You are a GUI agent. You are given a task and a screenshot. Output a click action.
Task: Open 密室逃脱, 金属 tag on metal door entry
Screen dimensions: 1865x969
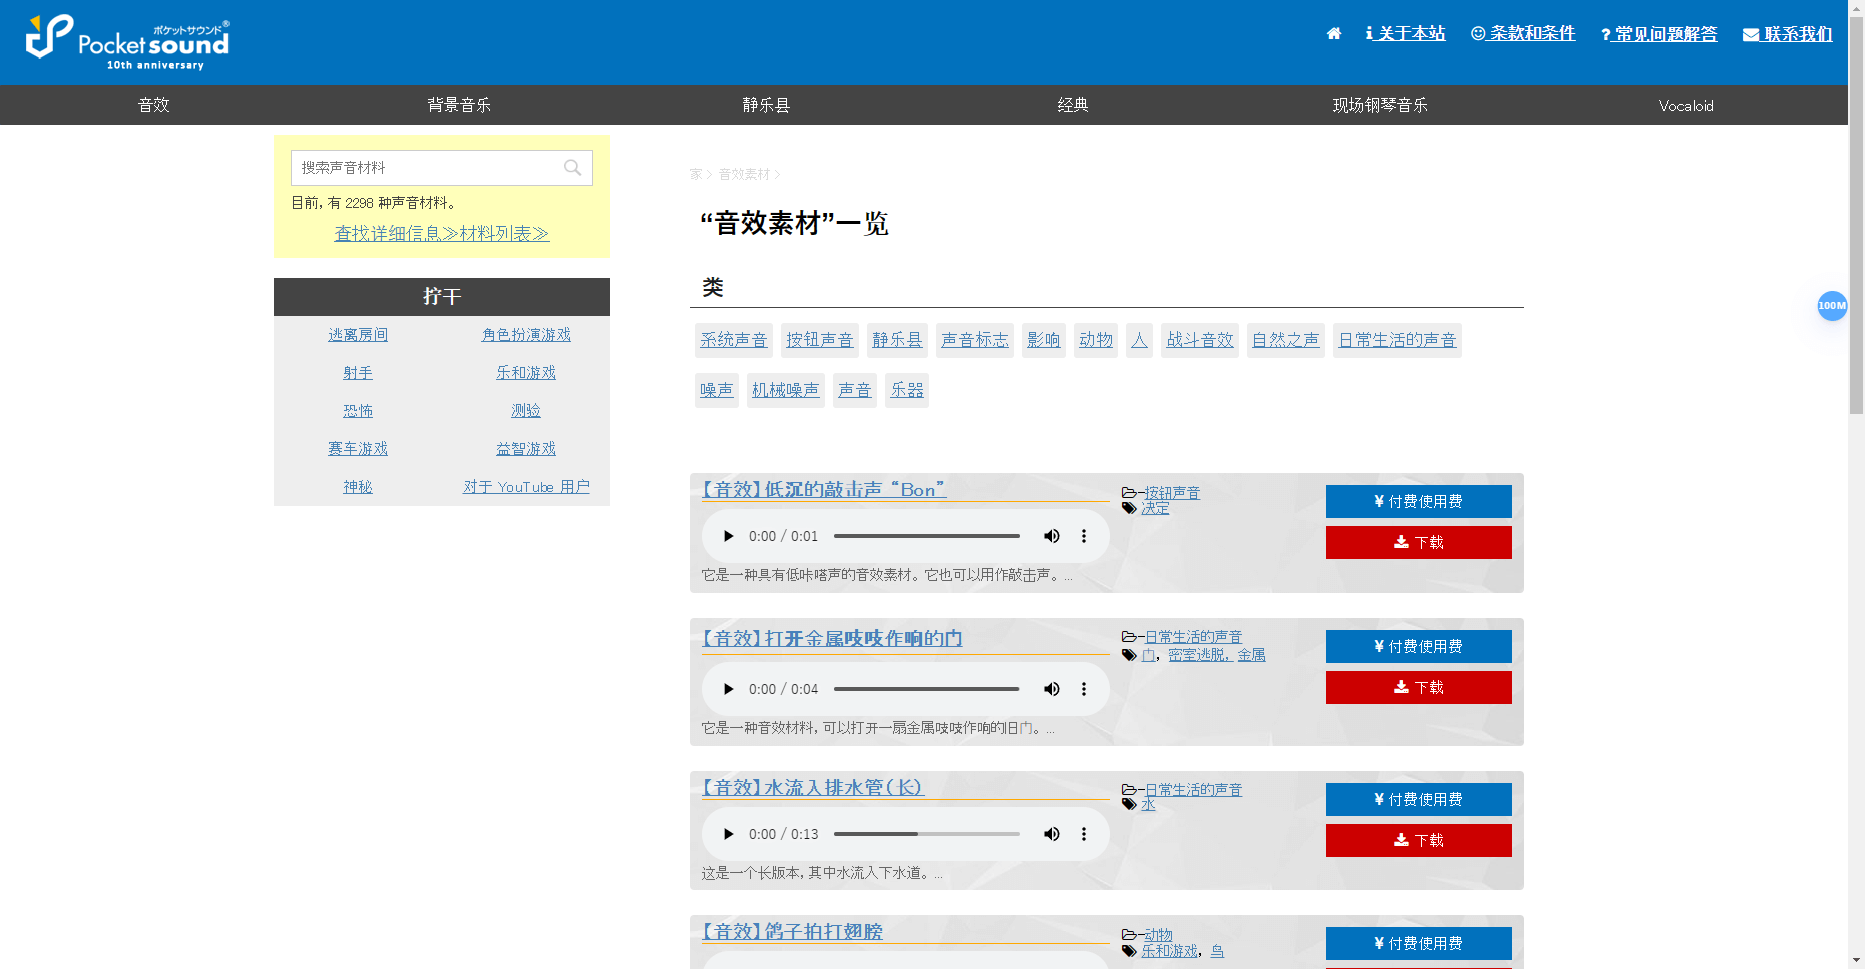click(x=1217, y=655)
